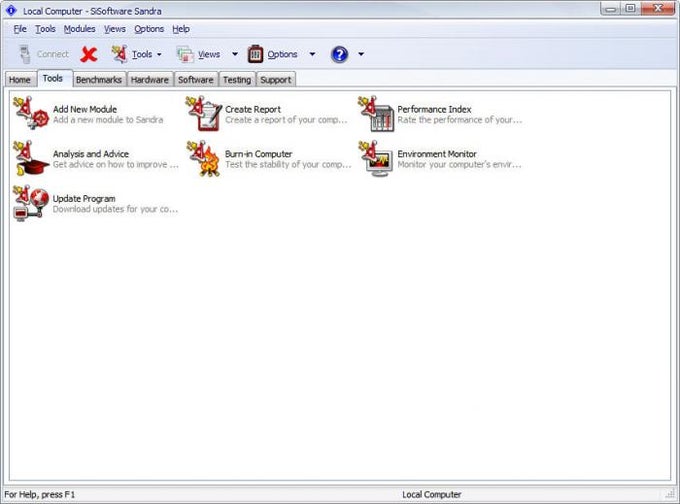Viewport: 680px width, 504px height.
Task: Click 'Get advice on how to improve' description
Action: tap(115, 165)
